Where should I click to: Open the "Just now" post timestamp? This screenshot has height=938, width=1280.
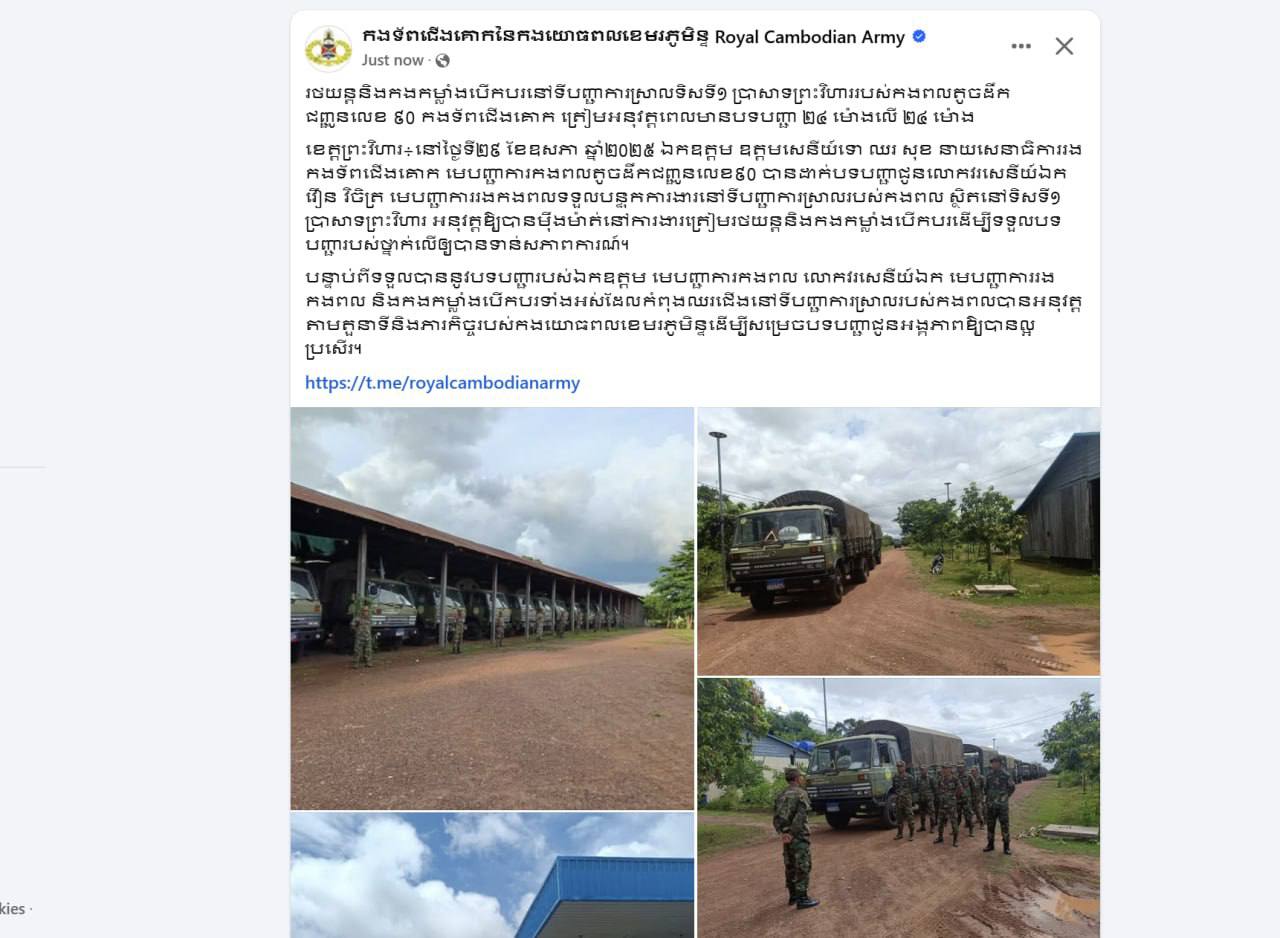point(393,60)
